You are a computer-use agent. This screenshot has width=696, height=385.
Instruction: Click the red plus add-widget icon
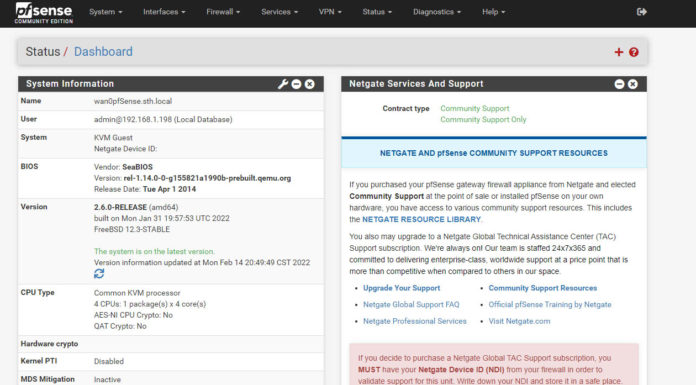[x=619, y=52]
